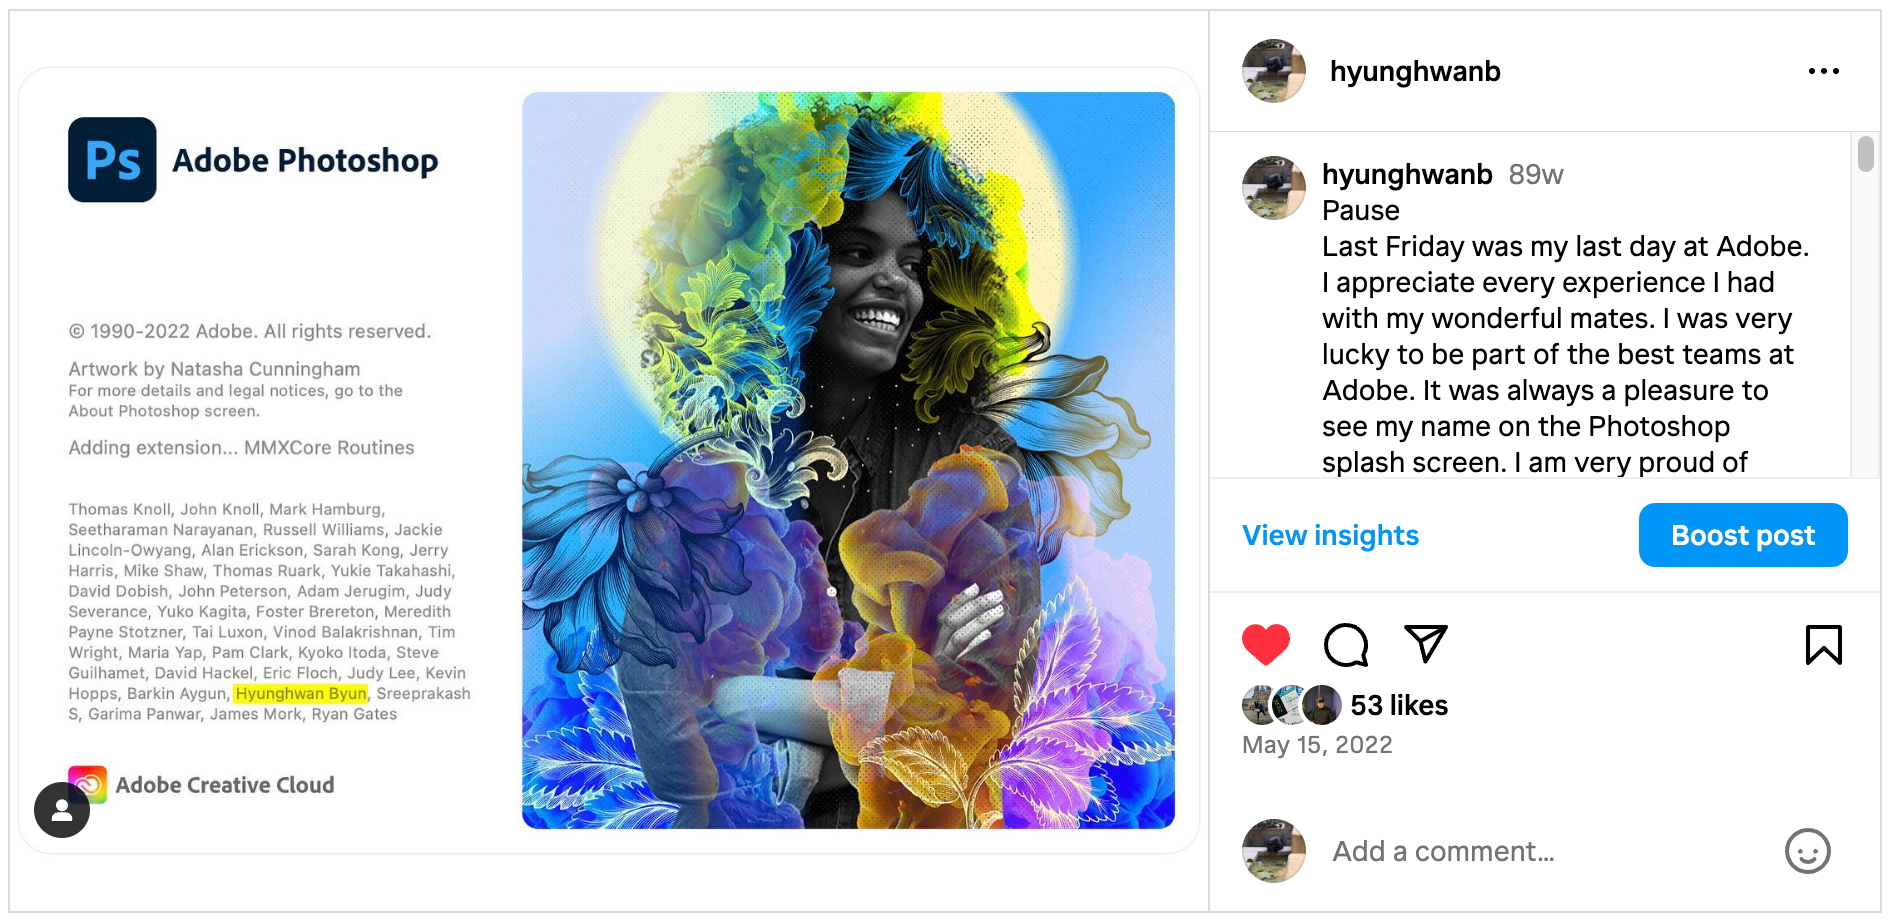Click hyunghwanb username in the caption
The image size is (1892, 922).
1406,174
